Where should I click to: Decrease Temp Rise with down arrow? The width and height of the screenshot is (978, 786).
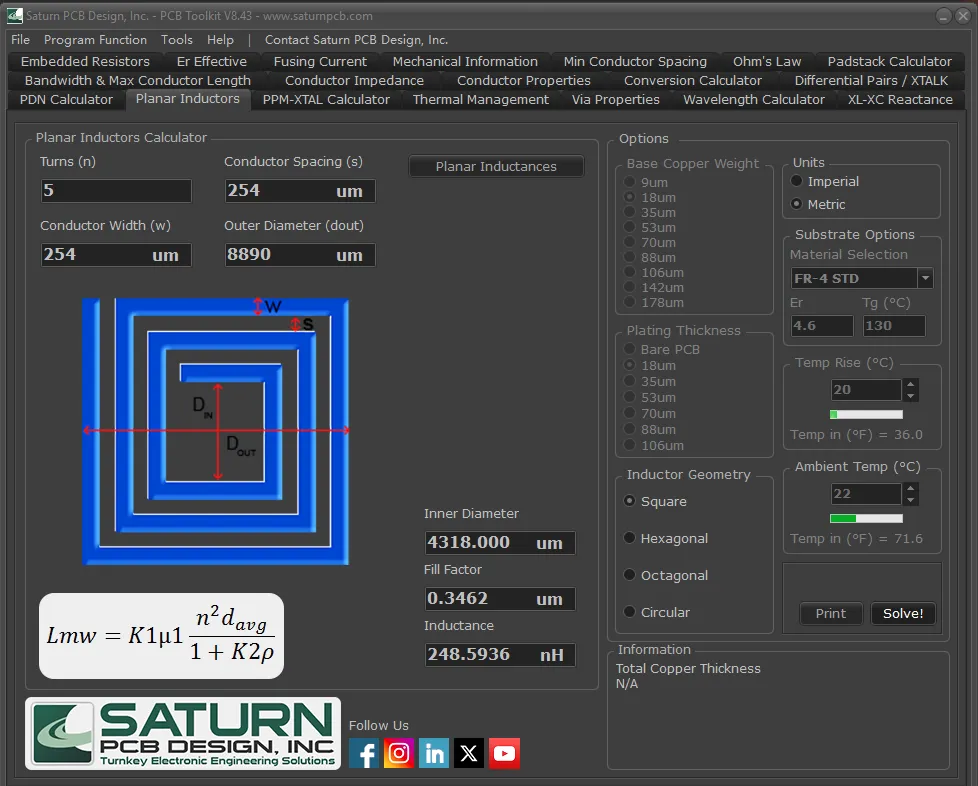click(911, 395)
